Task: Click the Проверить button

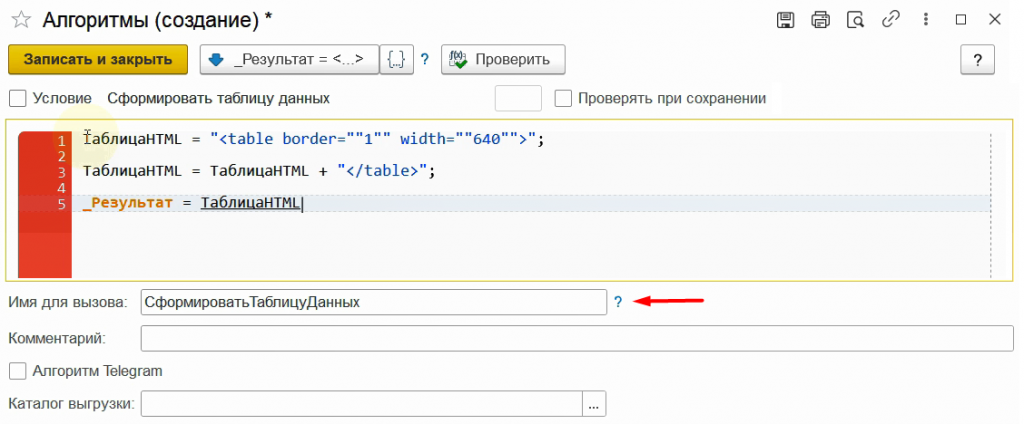Action: coord(503,60)
